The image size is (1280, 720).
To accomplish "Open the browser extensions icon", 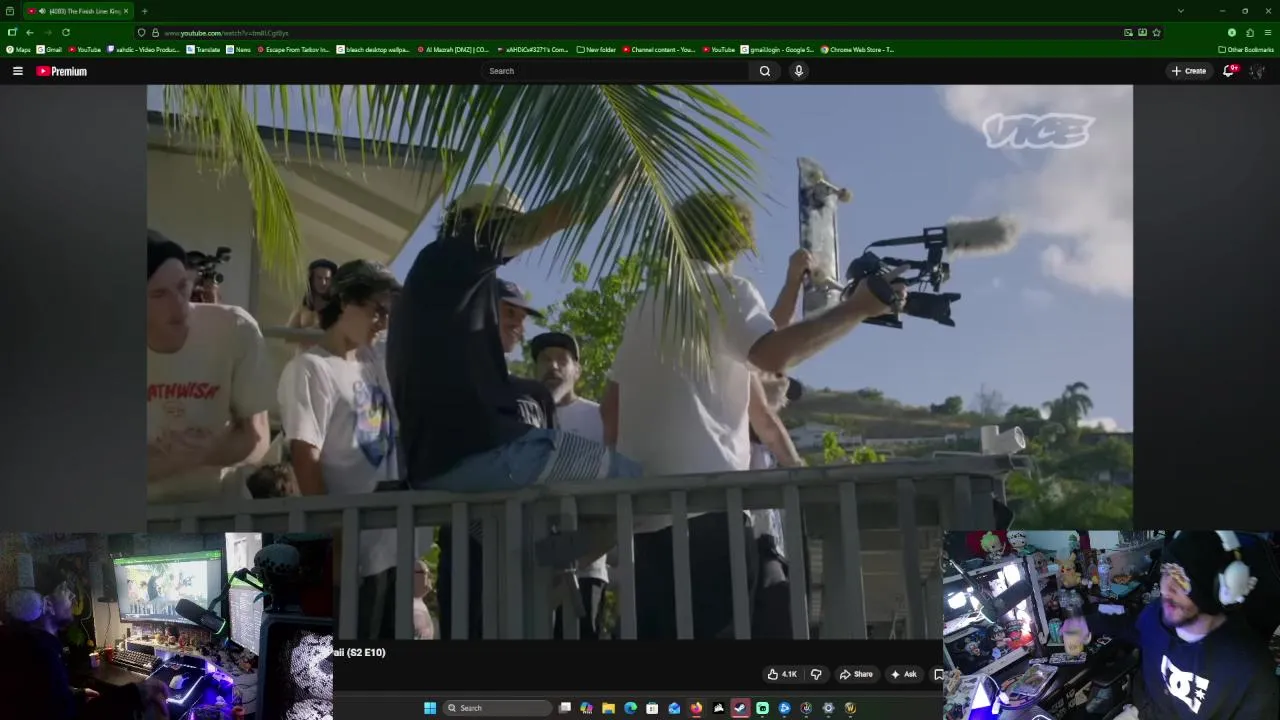I will click(1250, 32).
